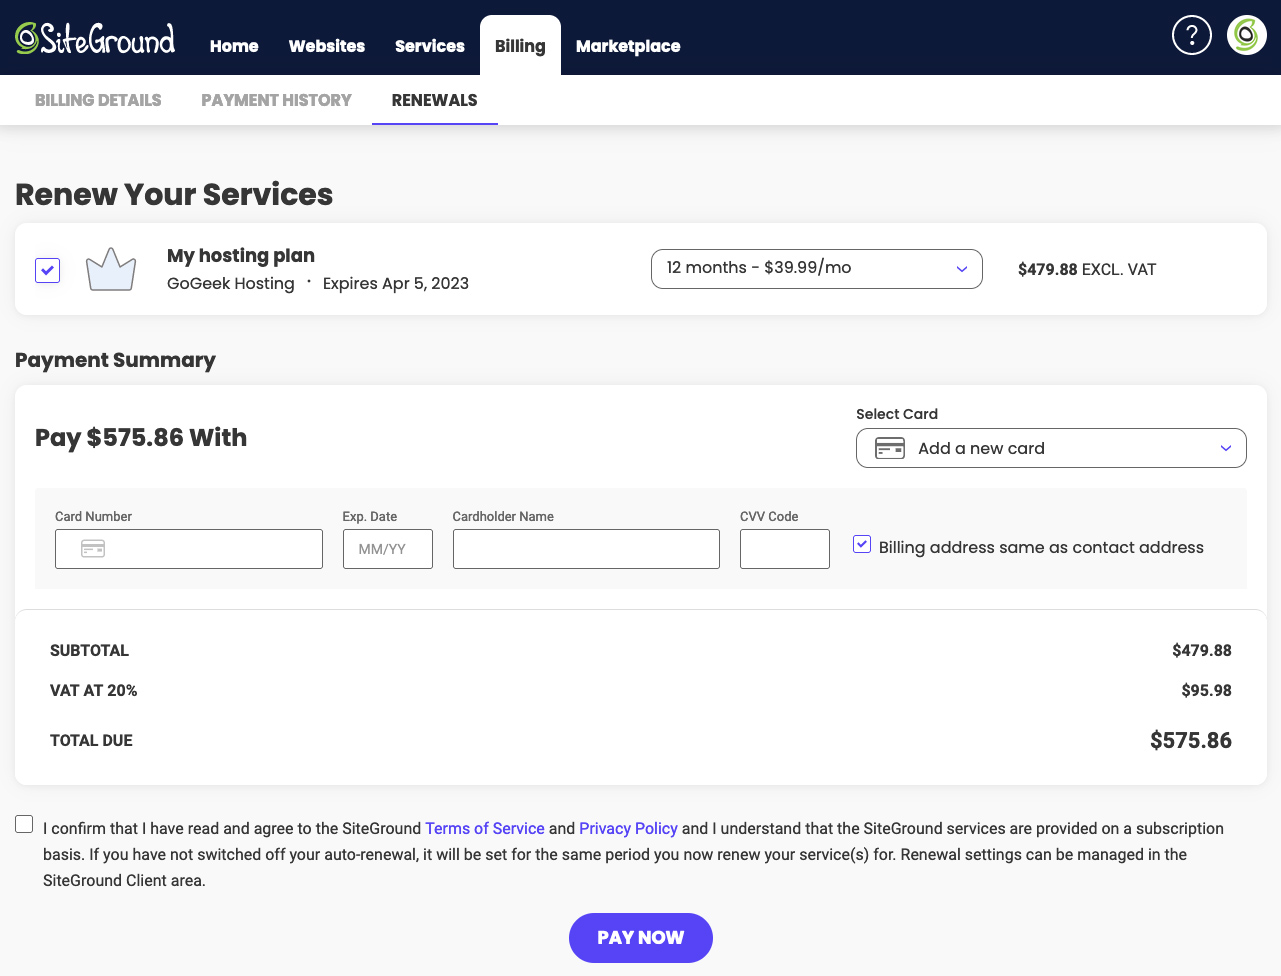Toggle billing address same as contact address
Image resolution: width=1281 pixels, height=976 pixels.
[862, 544]
